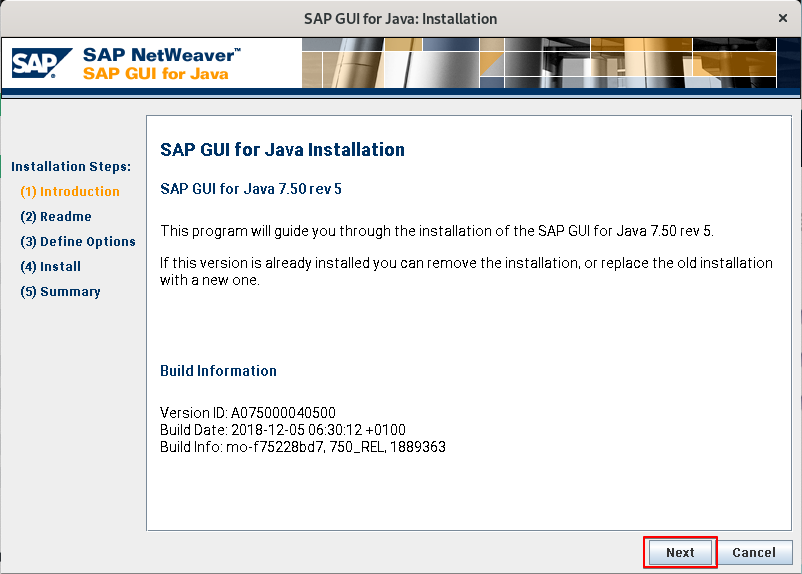Screen dimensions: 802x574
Task: Click the SAP logo in the banner
Action: click(x=41, y=63)
